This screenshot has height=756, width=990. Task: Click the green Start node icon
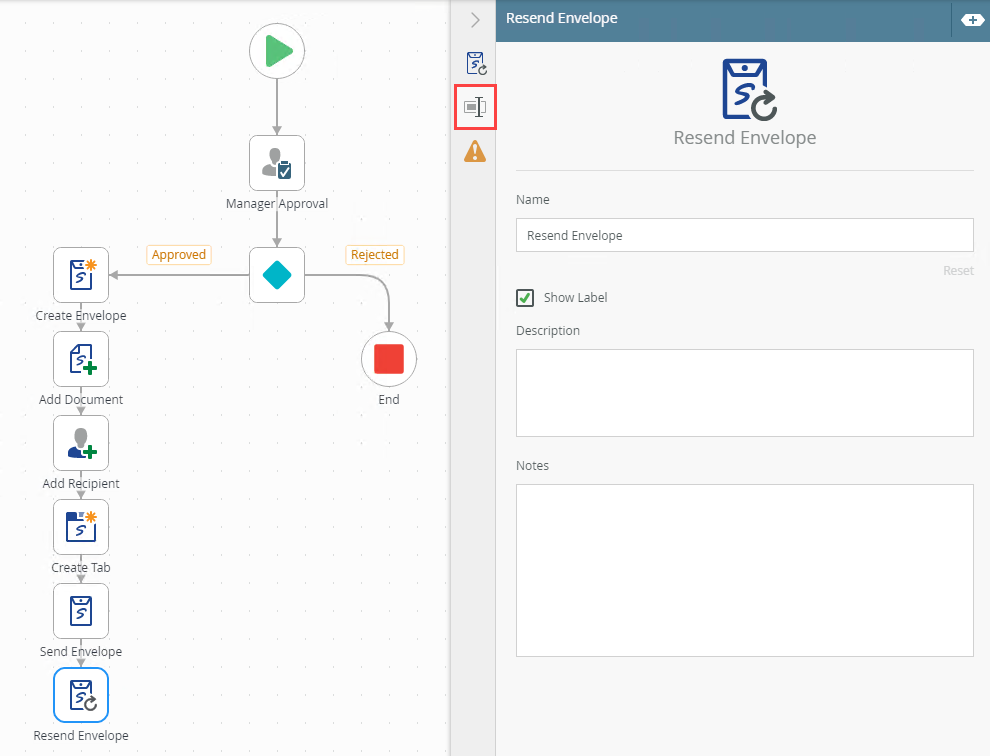(277, 51)
